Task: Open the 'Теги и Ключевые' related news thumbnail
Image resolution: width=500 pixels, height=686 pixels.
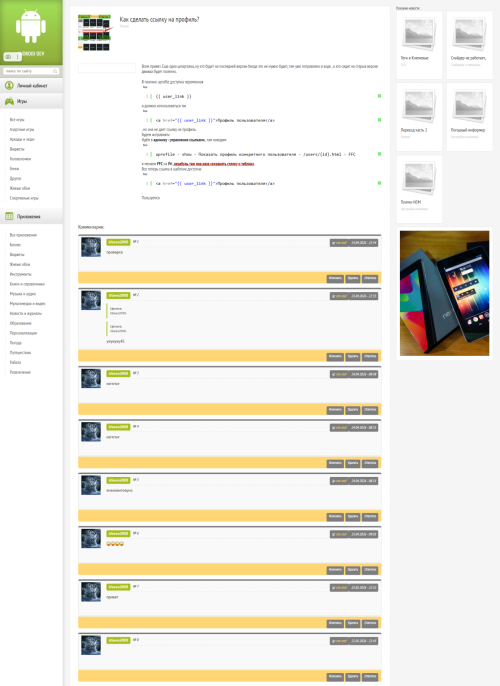Action: pyautogui.click(x=419, y=34)
